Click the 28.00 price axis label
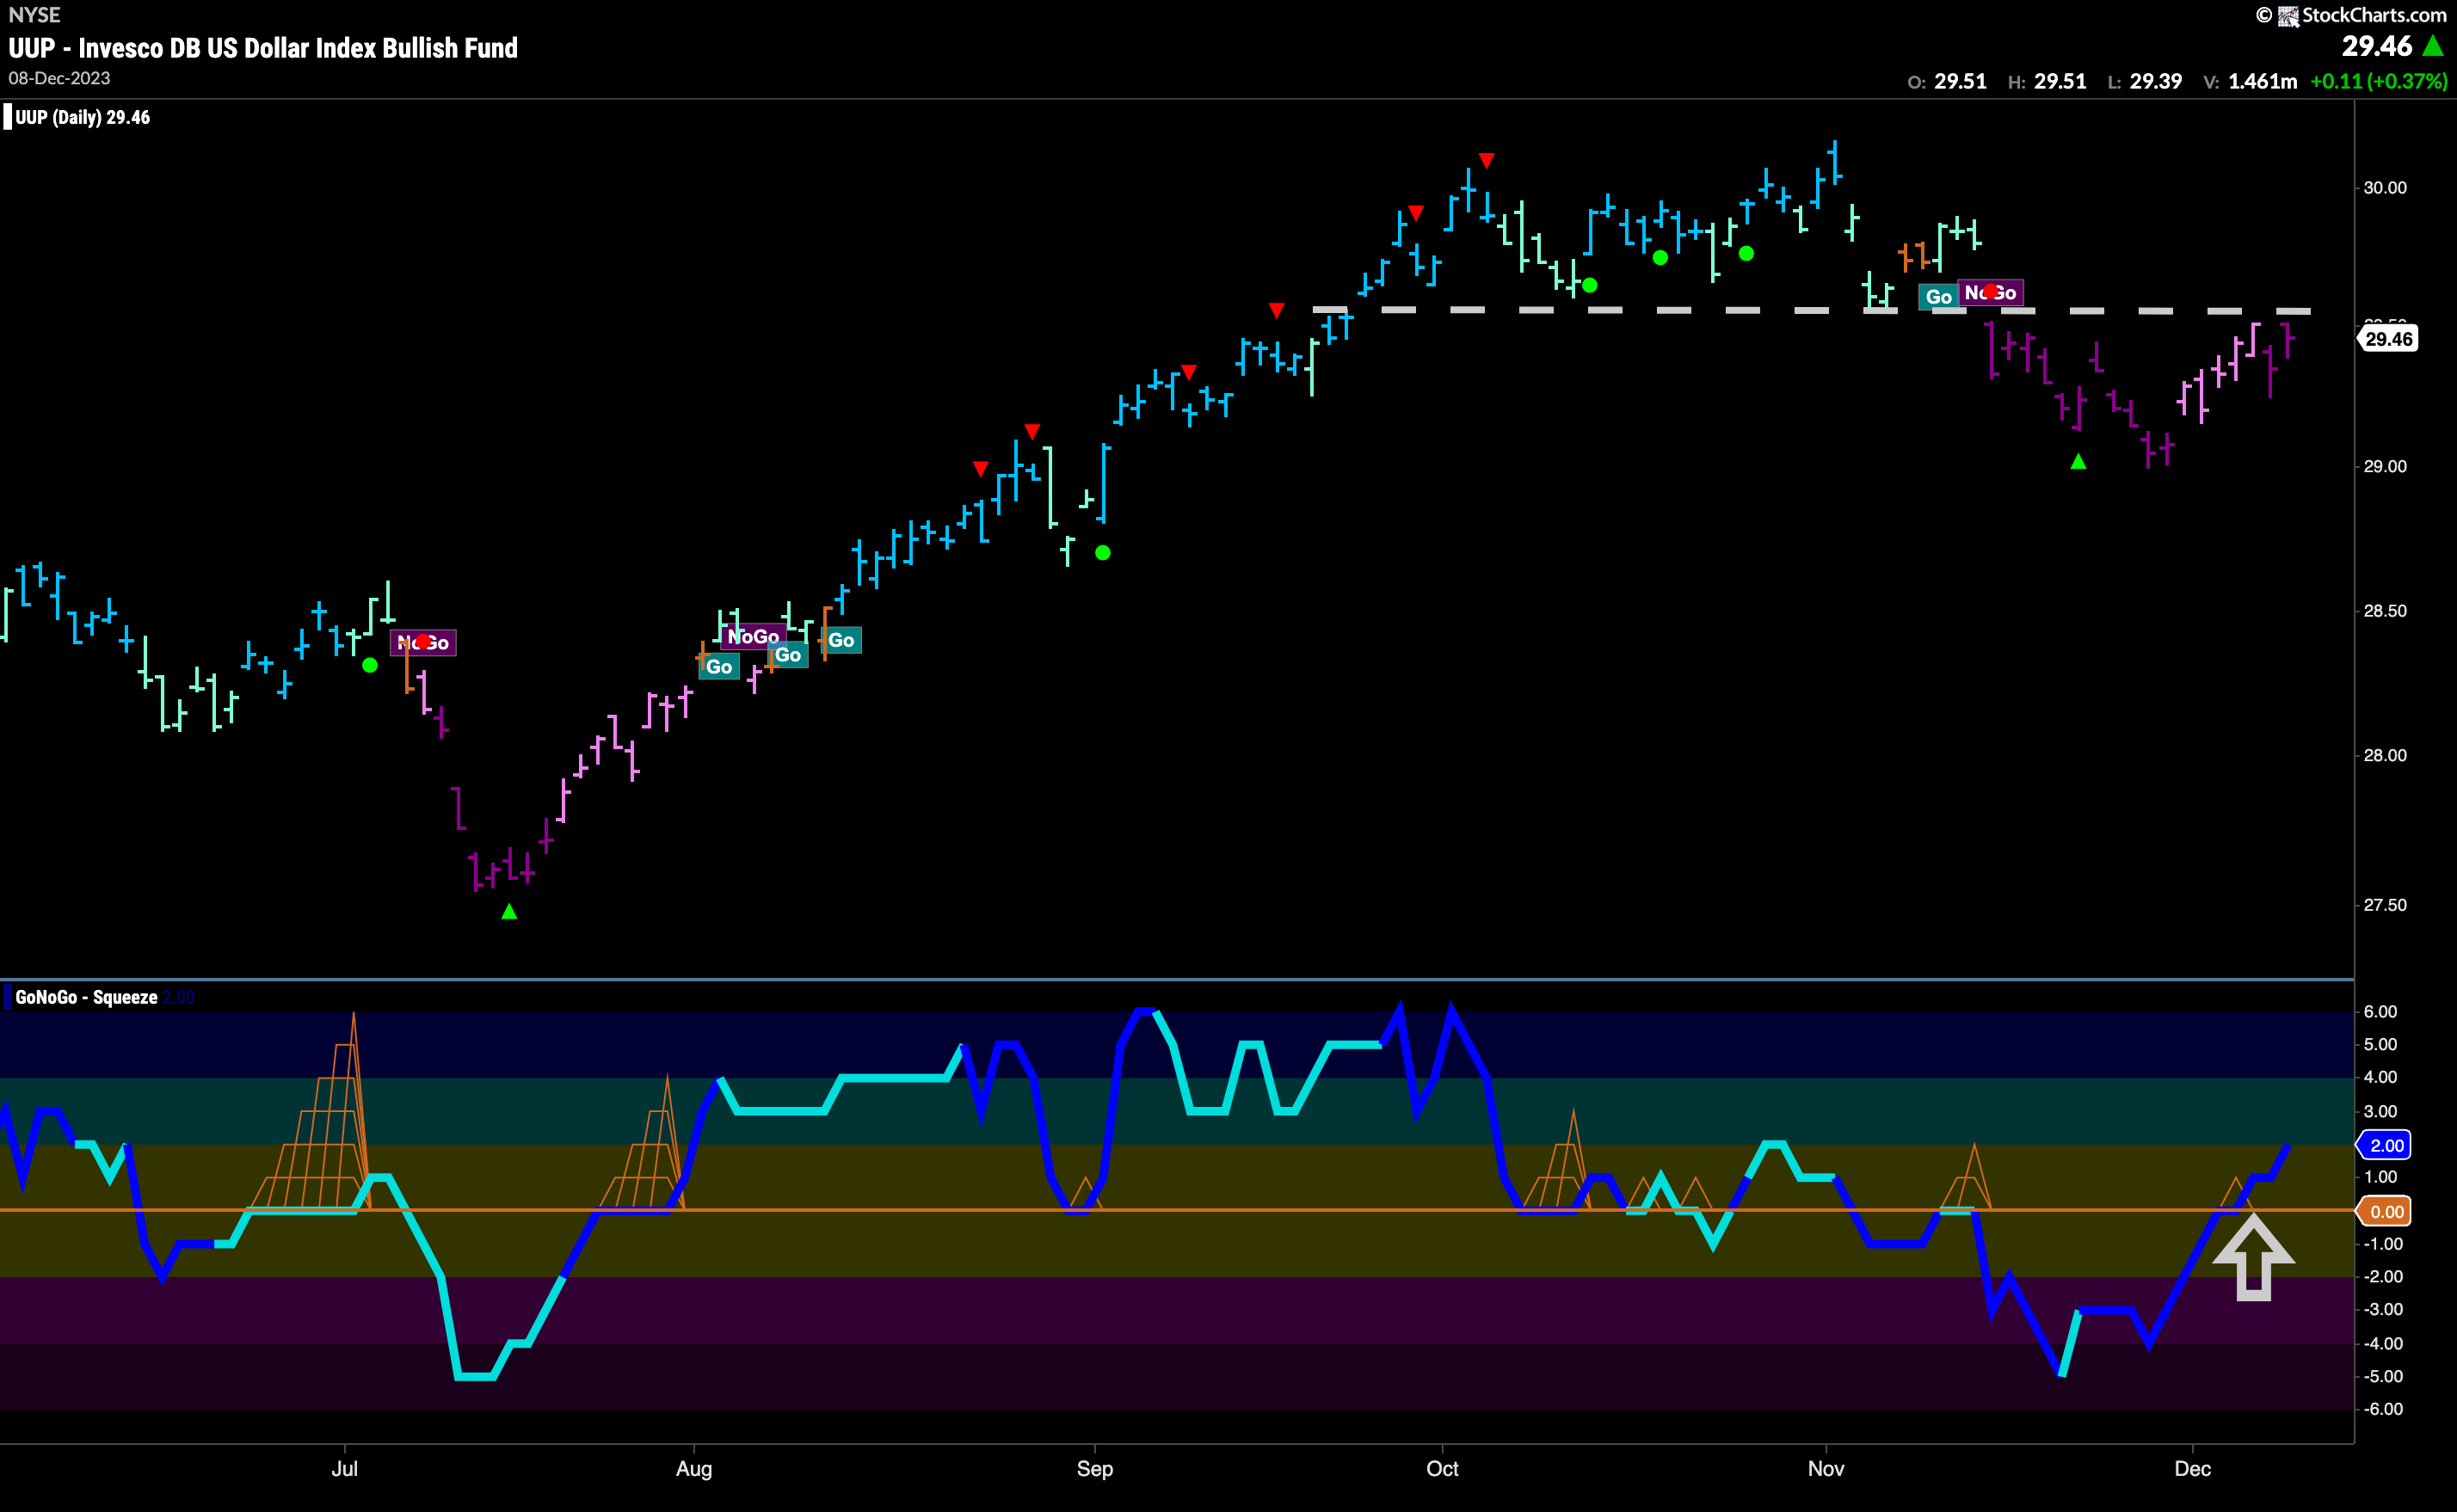This screenshot has width=2457, height=1512. [x=2385, y=755]
